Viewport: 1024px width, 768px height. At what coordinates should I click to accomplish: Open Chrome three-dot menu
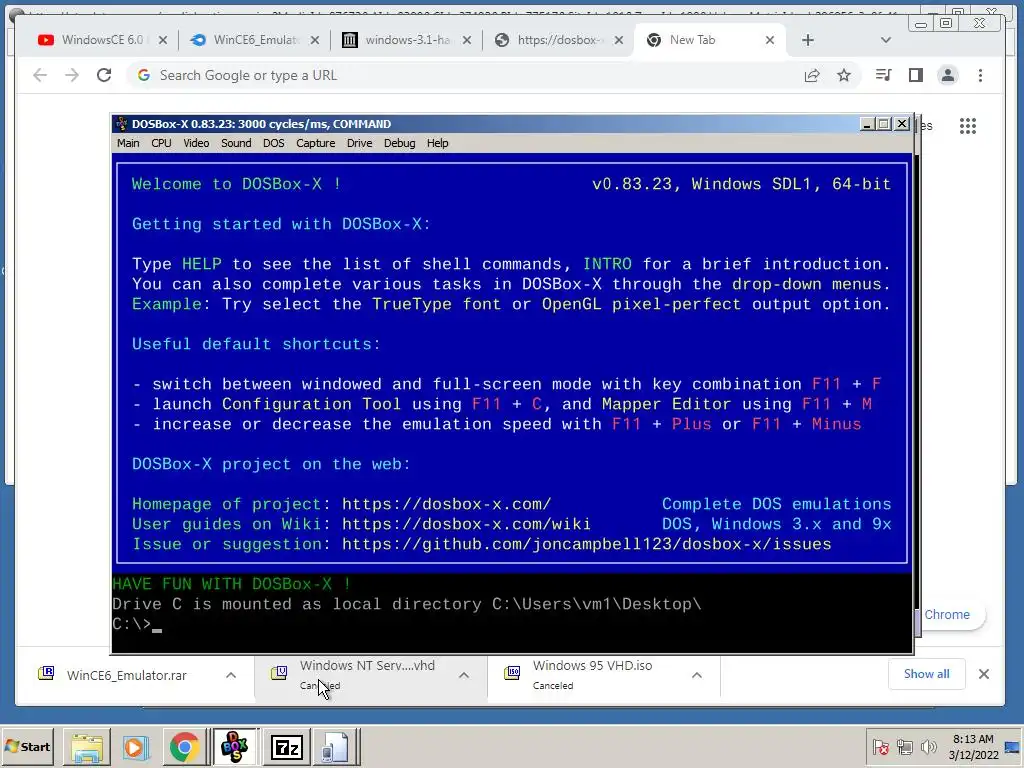(x=980, y=75)
